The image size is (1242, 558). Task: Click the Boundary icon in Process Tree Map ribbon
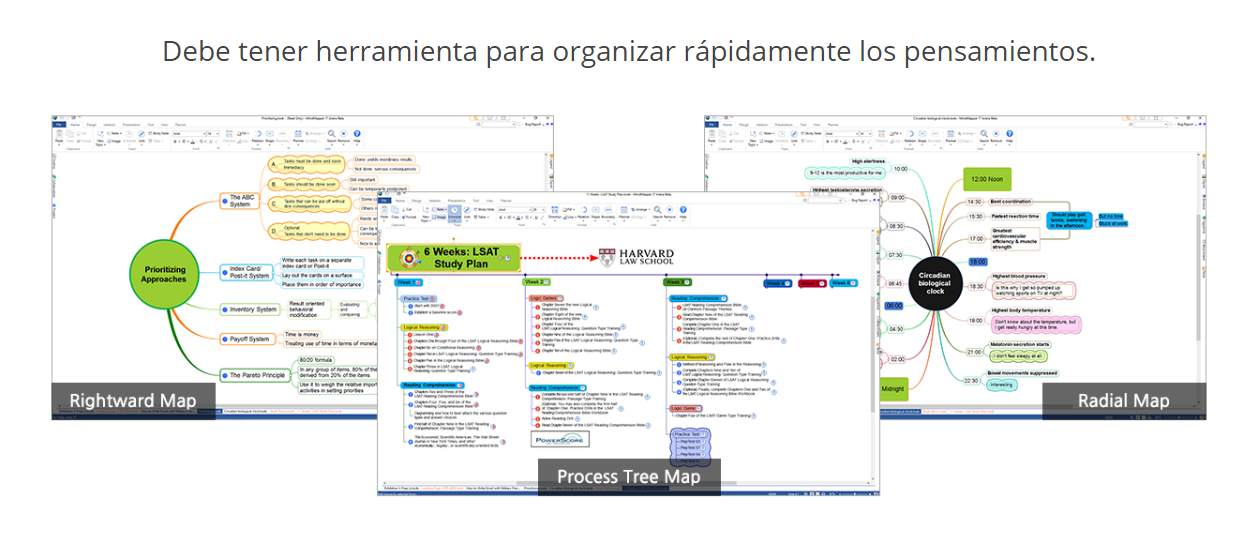[x=608, y=210]
